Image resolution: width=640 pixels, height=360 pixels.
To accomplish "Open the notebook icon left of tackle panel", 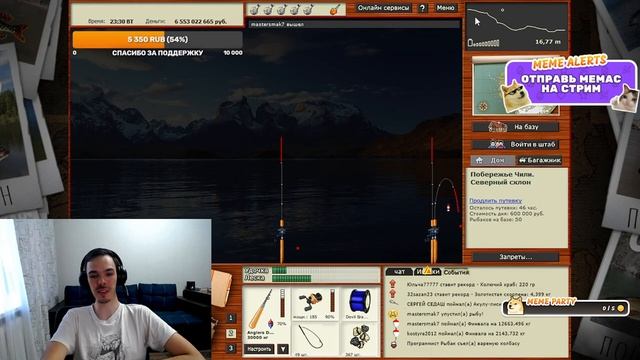I will point(221,289).
